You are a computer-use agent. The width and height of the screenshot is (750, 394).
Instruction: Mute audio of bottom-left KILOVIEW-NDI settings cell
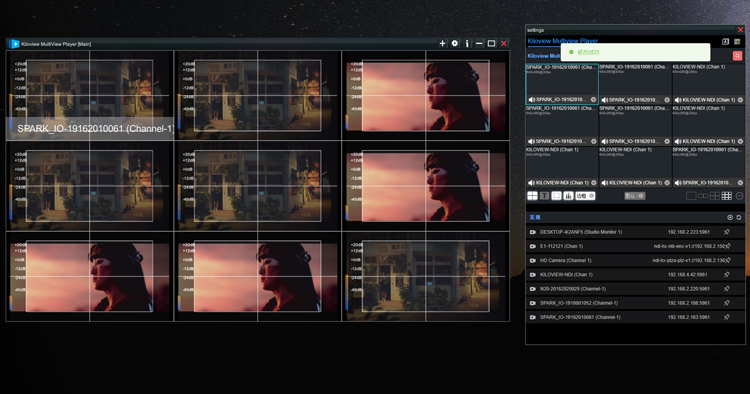click(x=531, y=183)
